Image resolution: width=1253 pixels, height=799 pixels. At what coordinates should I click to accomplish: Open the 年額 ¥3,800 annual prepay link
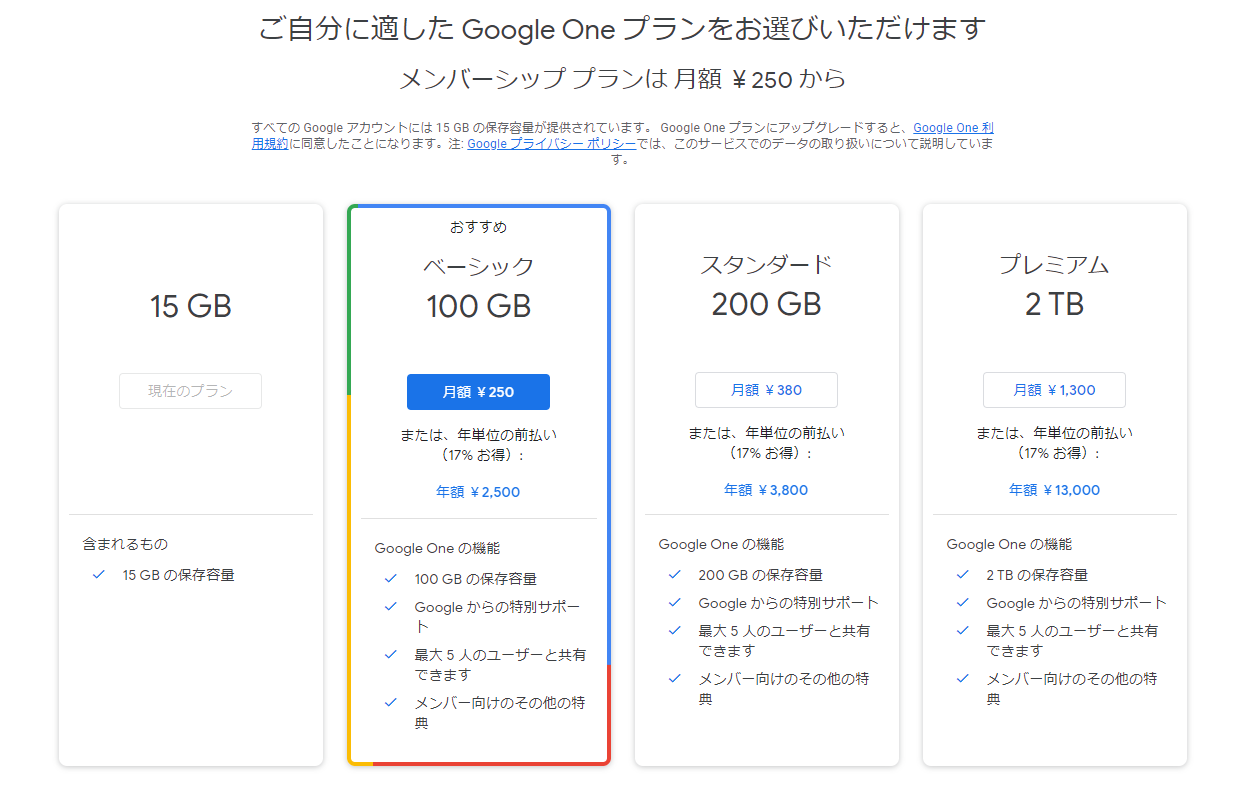coord(766,490)
